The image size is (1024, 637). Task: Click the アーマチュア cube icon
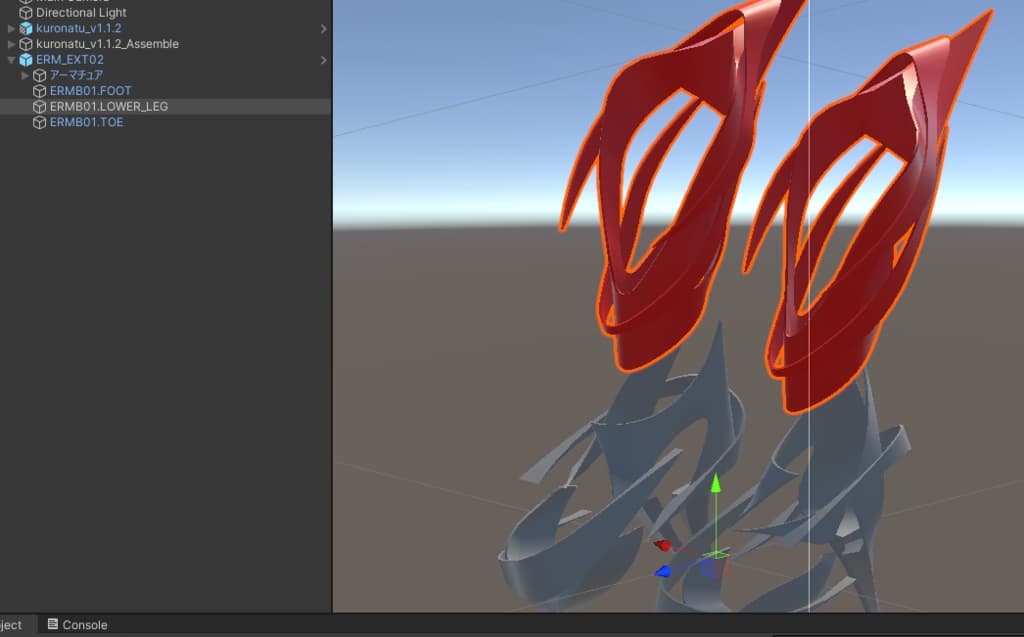click(x=39, y=75)
